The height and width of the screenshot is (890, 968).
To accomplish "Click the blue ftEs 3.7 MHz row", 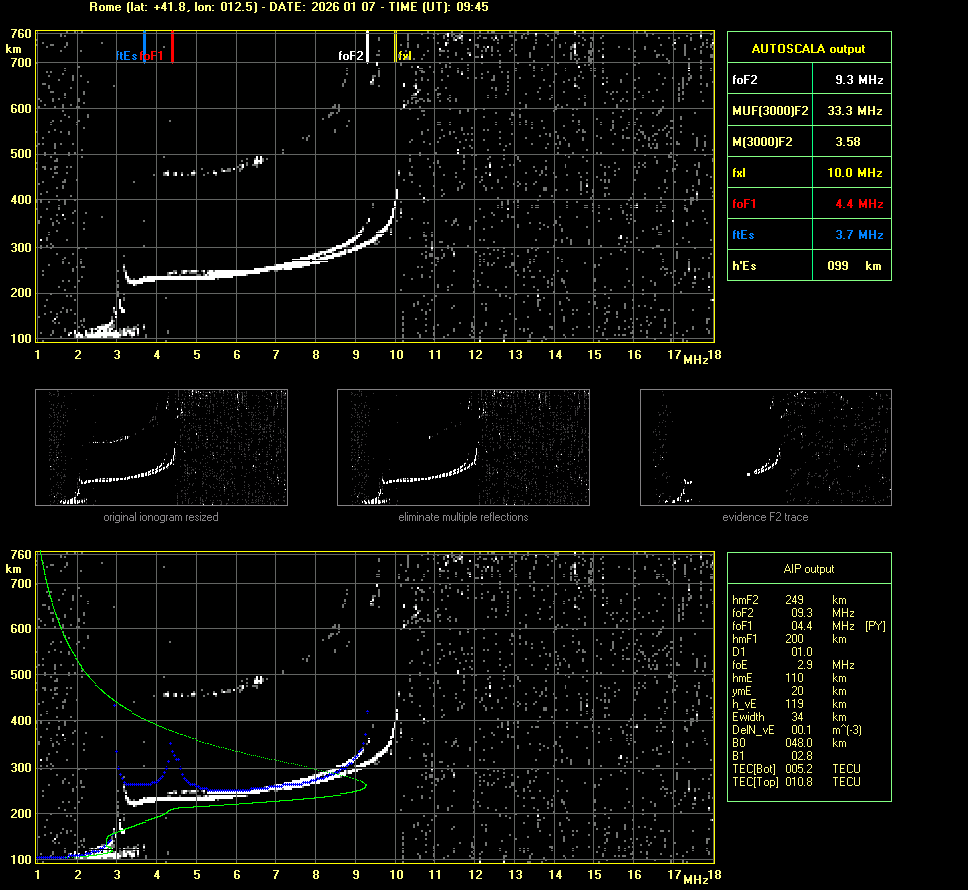I will click(x=808, y=235).
